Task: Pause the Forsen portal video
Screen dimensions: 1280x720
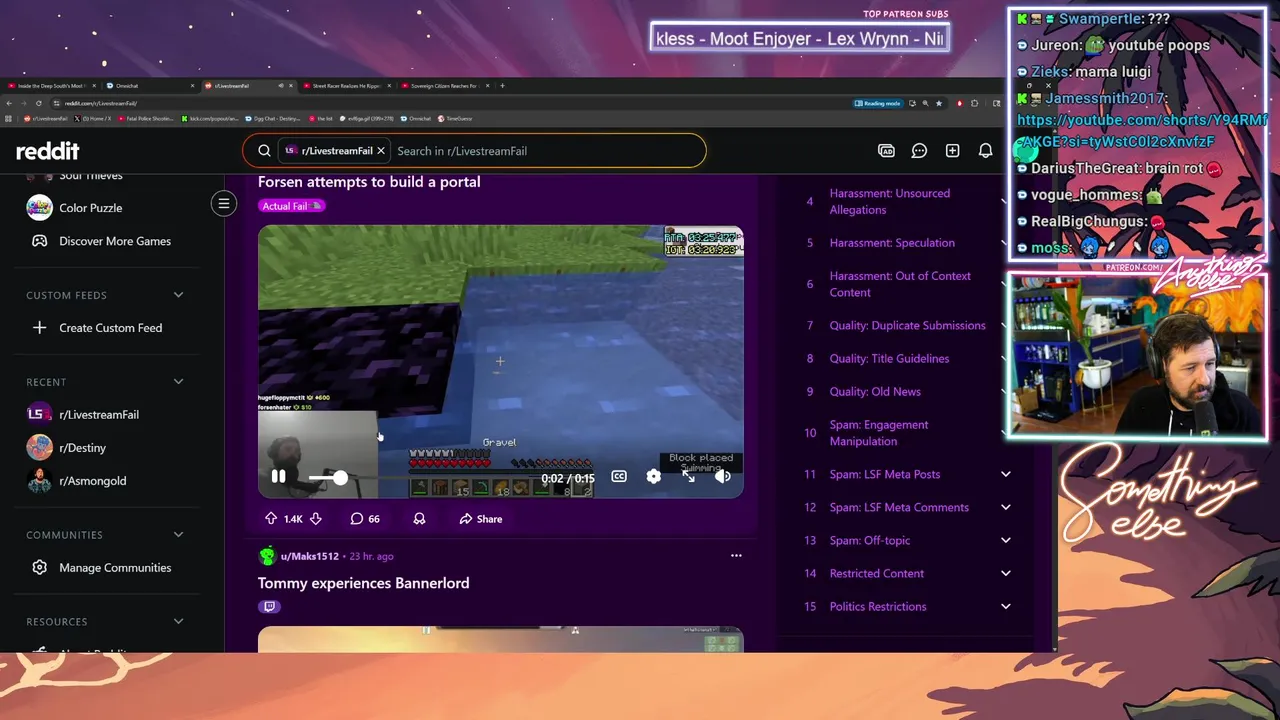Action: click(278, 478)
